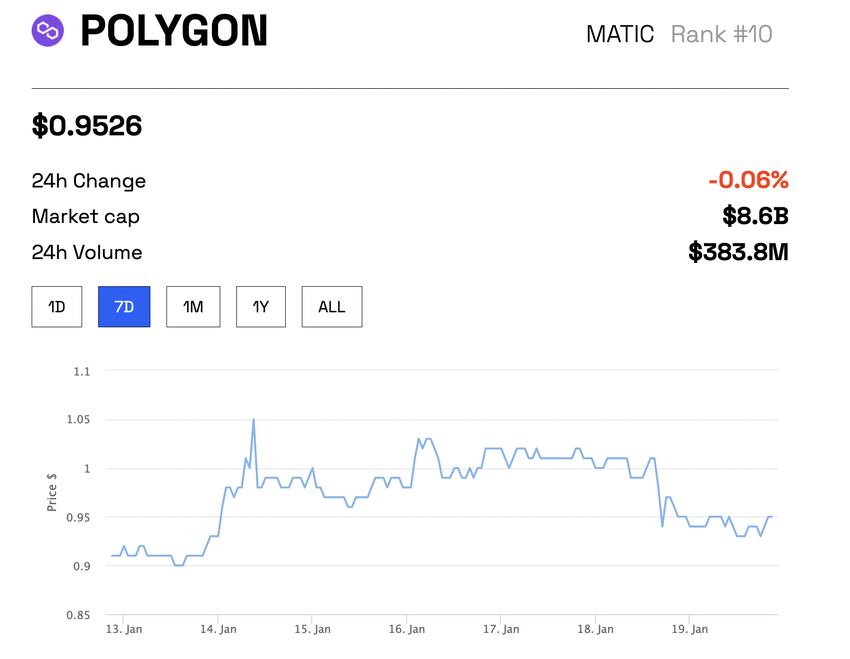Screen dimensions: 850x659
Task: Click the POLYGON coin title
Action: tap(174, 32)
